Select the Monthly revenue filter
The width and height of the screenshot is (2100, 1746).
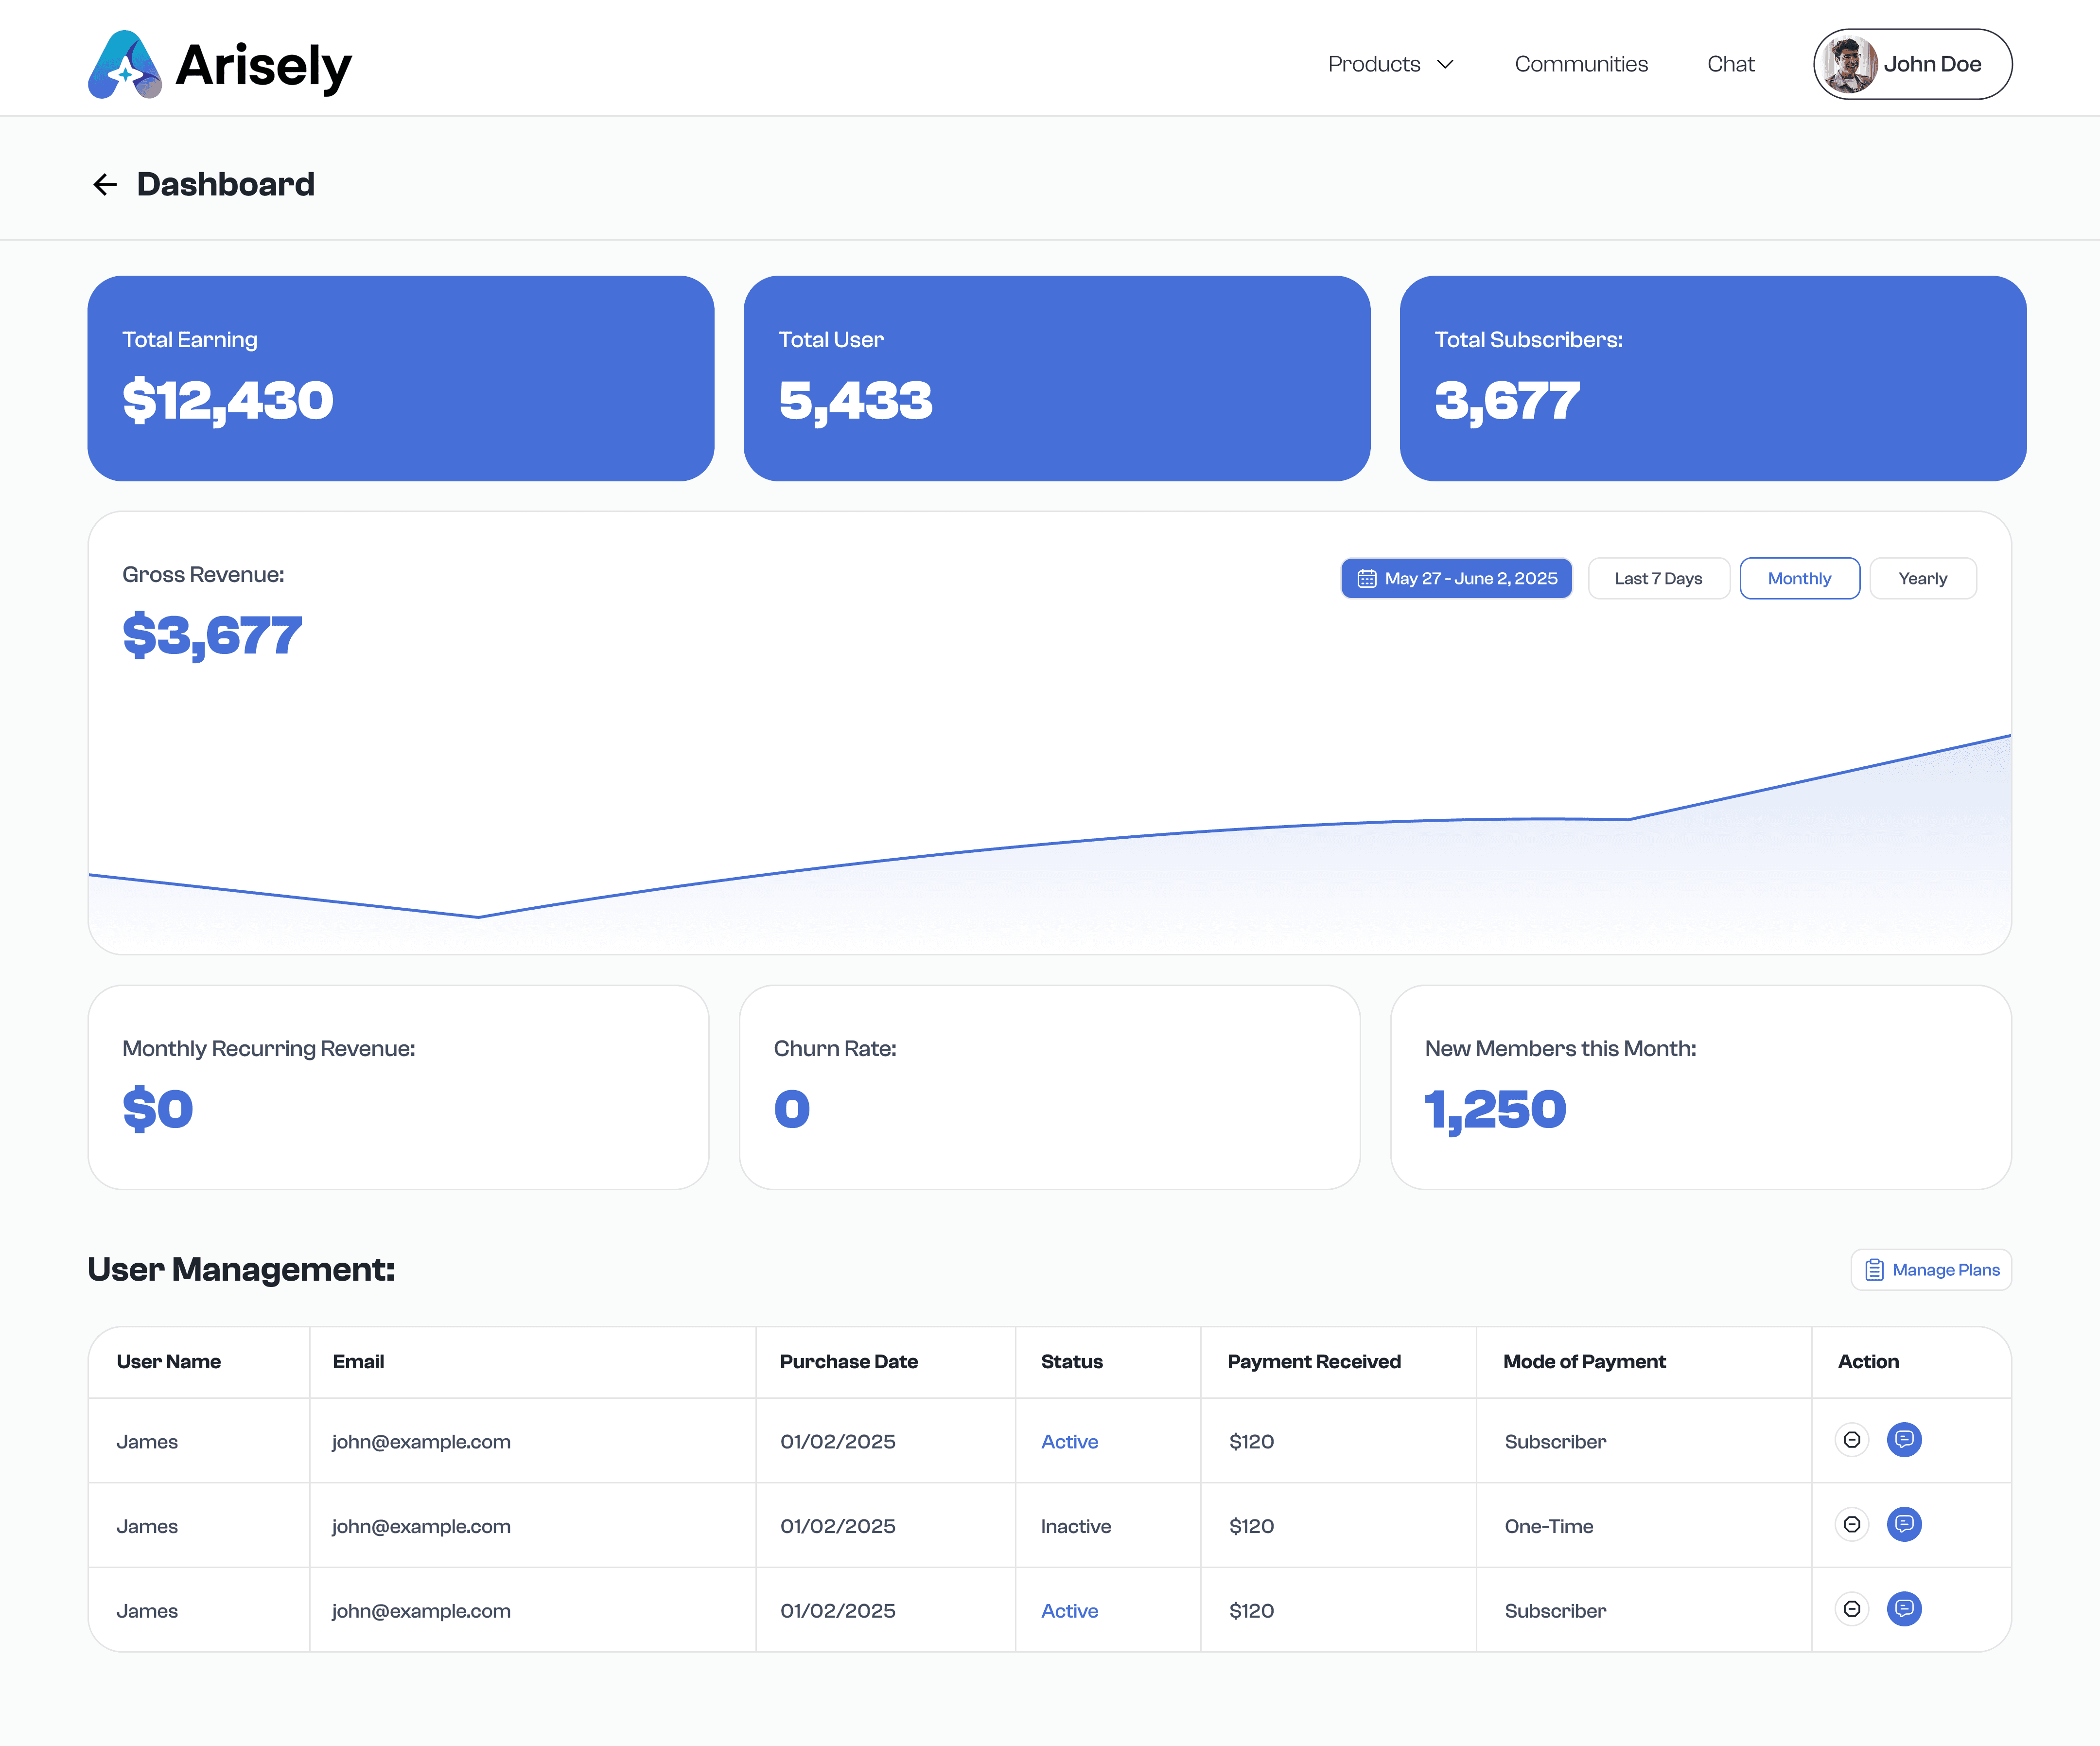pos(1799,578)
